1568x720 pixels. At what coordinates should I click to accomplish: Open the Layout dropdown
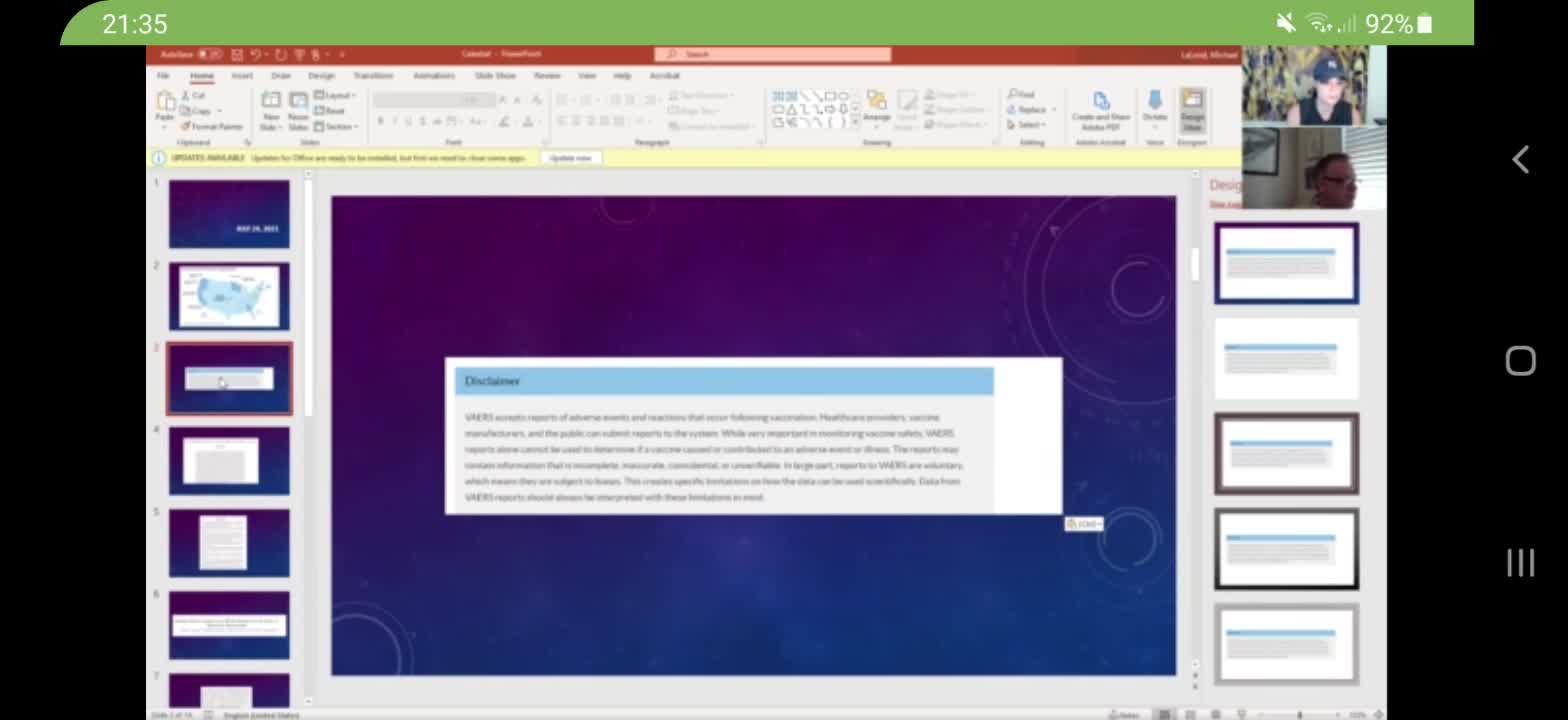(334, 95)
